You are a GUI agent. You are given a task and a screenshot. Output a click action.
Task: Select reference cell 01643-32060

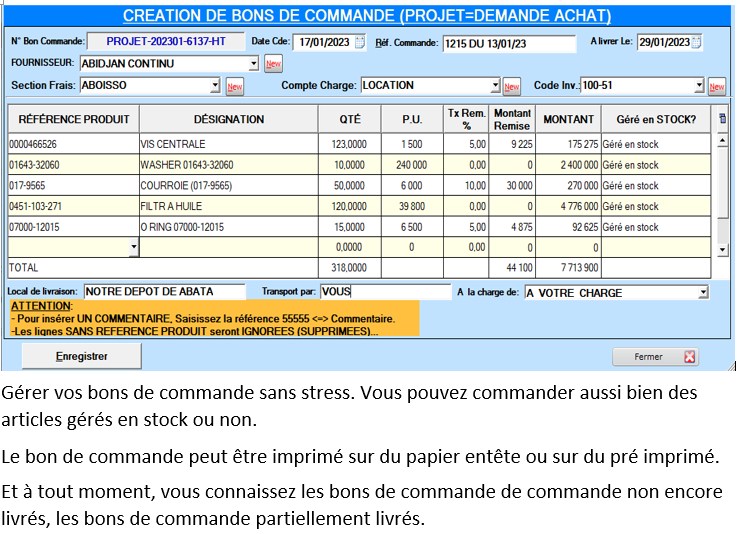click(x=74, y=165)
